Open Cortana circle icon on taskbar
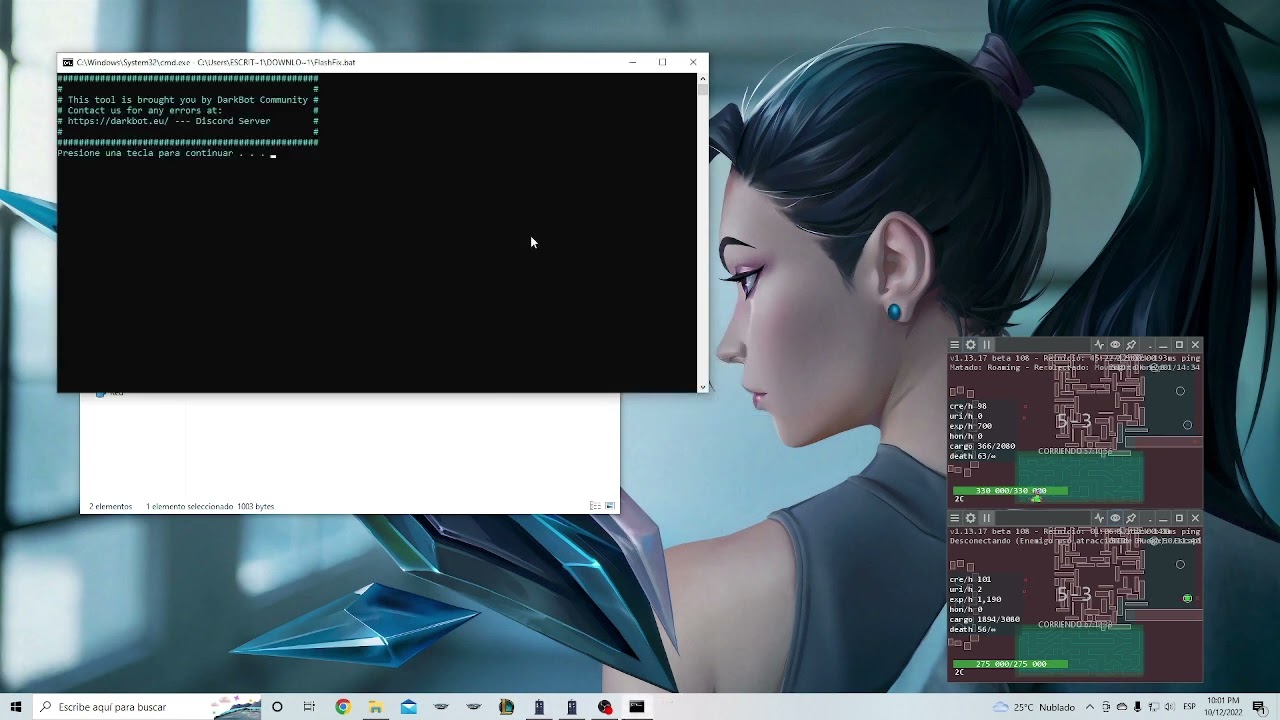 point(277,707)
